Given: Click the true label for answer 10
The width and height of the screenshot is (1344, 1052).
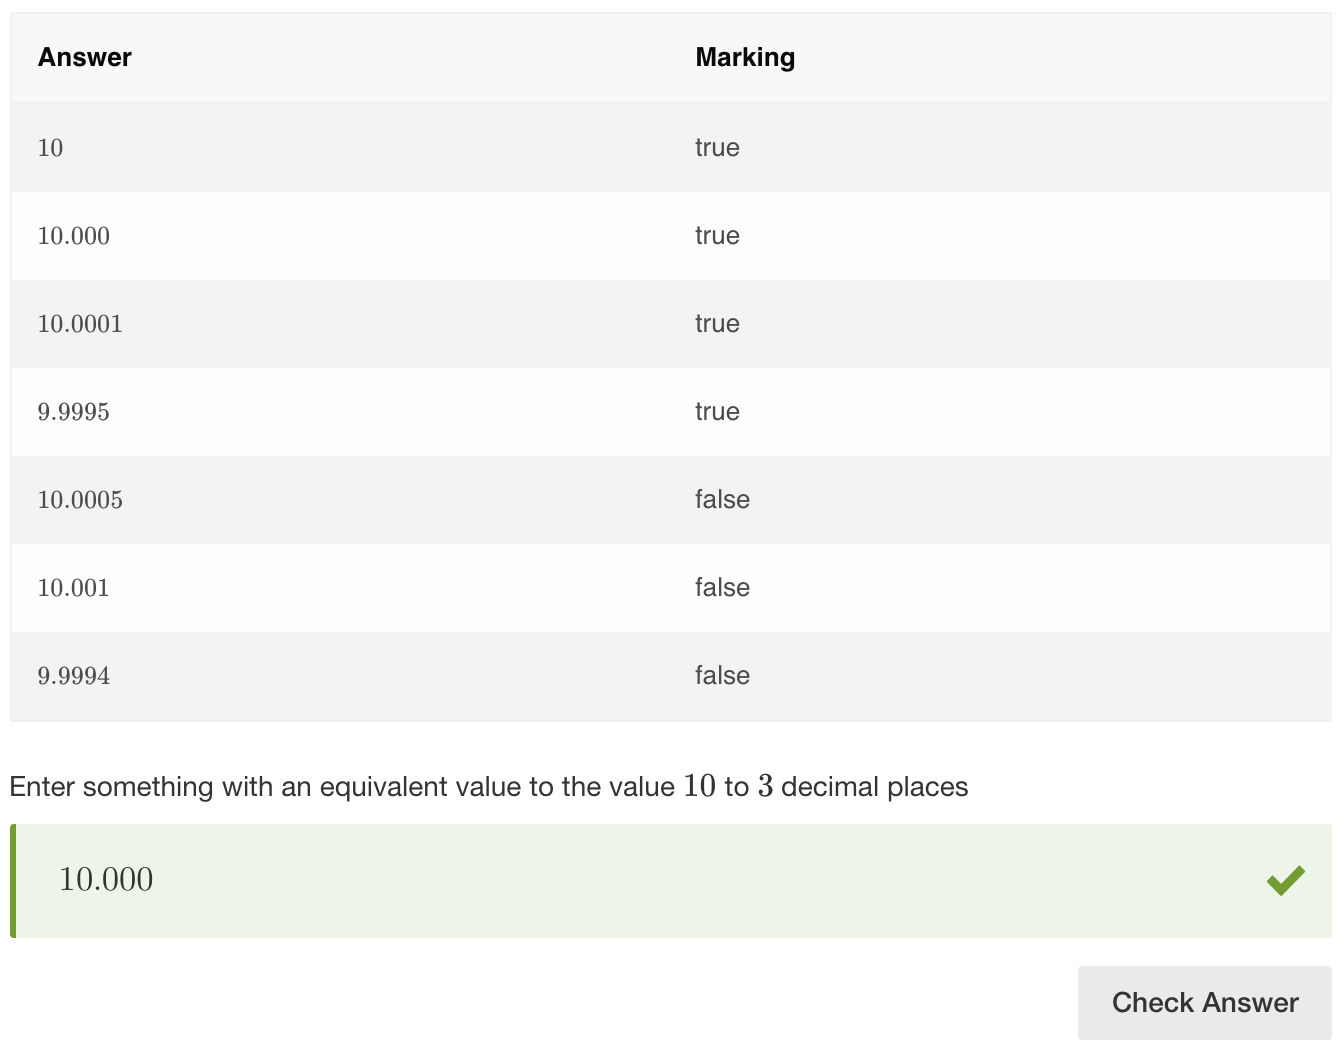Looking at the screenshot, I should tap(717, 147).
